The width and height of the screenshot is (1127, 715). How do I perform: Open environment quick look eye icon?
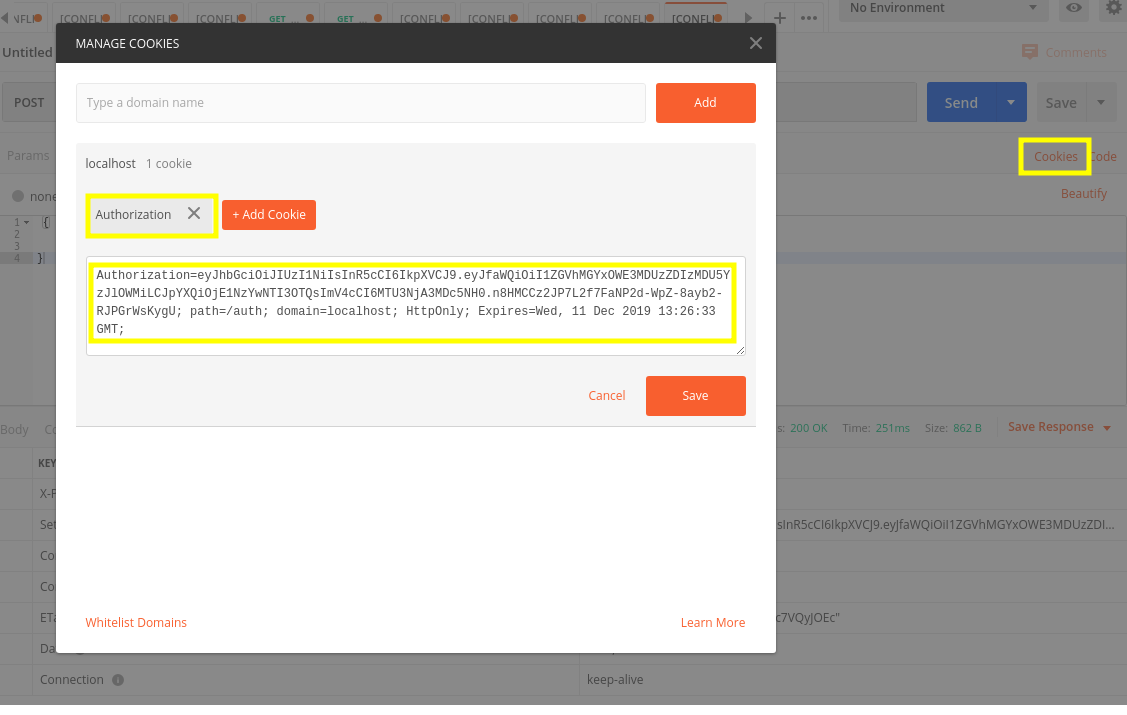1074,8
